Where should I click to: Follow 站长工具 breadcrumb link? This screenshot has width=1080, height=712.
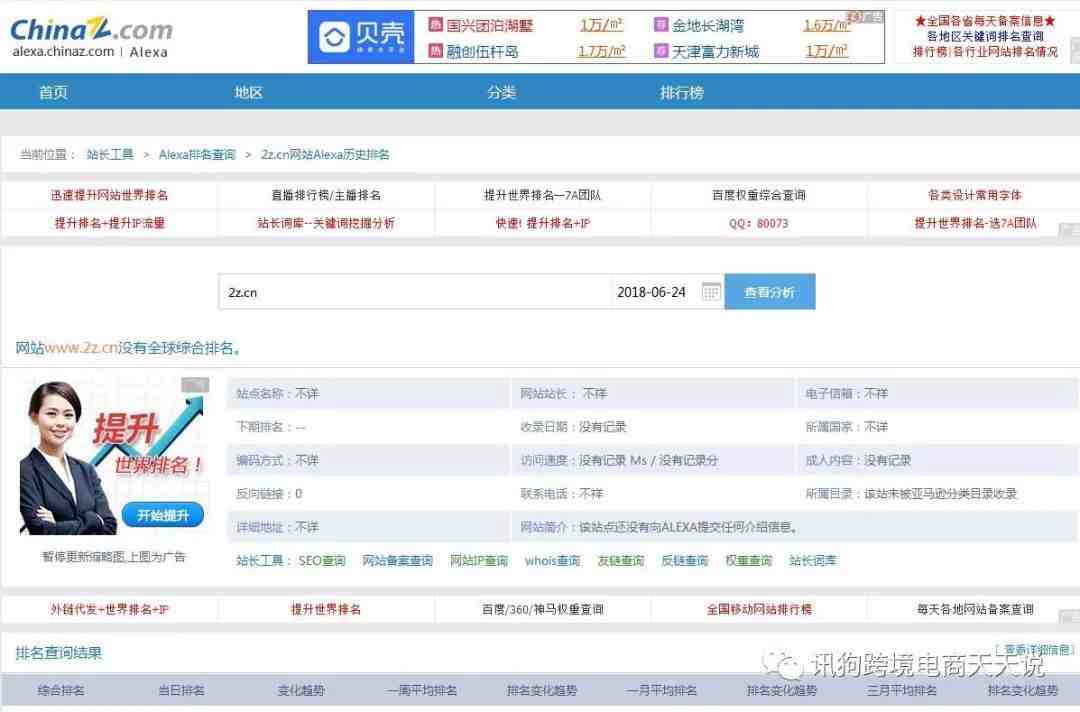click(110, 154)
